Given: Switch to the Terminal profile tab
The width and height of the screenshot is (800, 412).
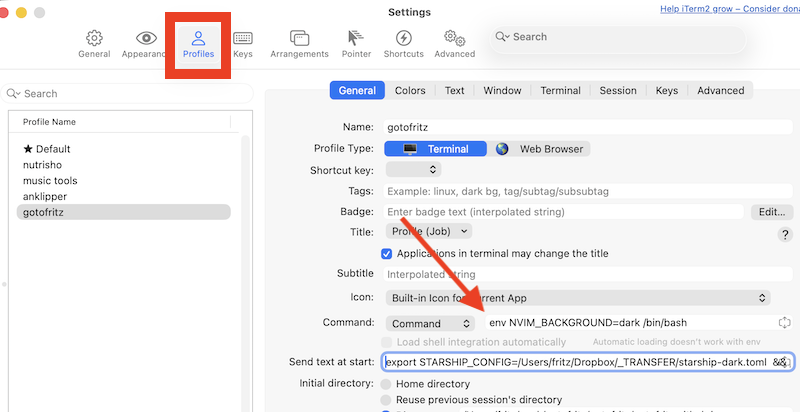Looking at the screenshot, I should (x=561, y=91).
